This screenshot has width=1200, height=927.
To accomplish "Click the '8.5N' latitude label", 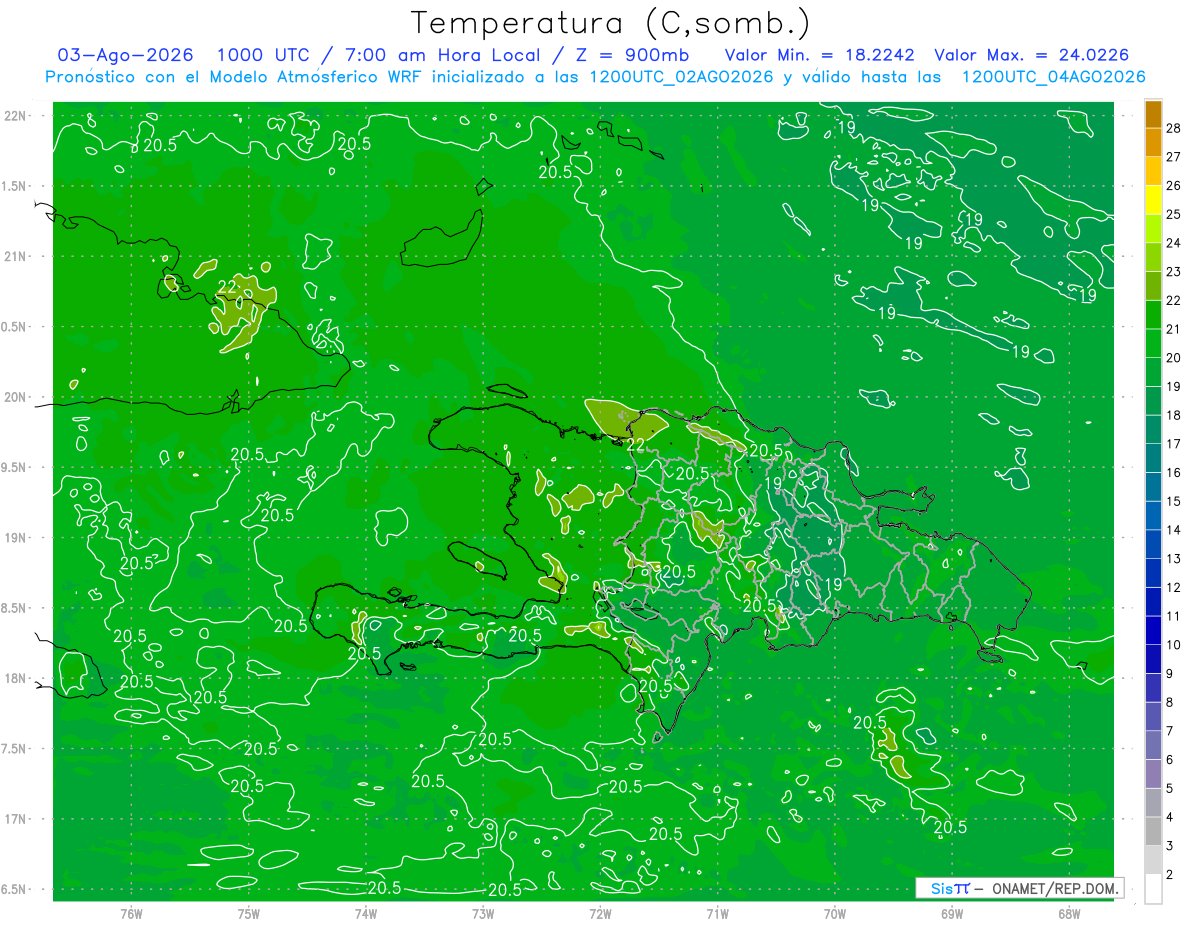I will [x=14, y=609].
